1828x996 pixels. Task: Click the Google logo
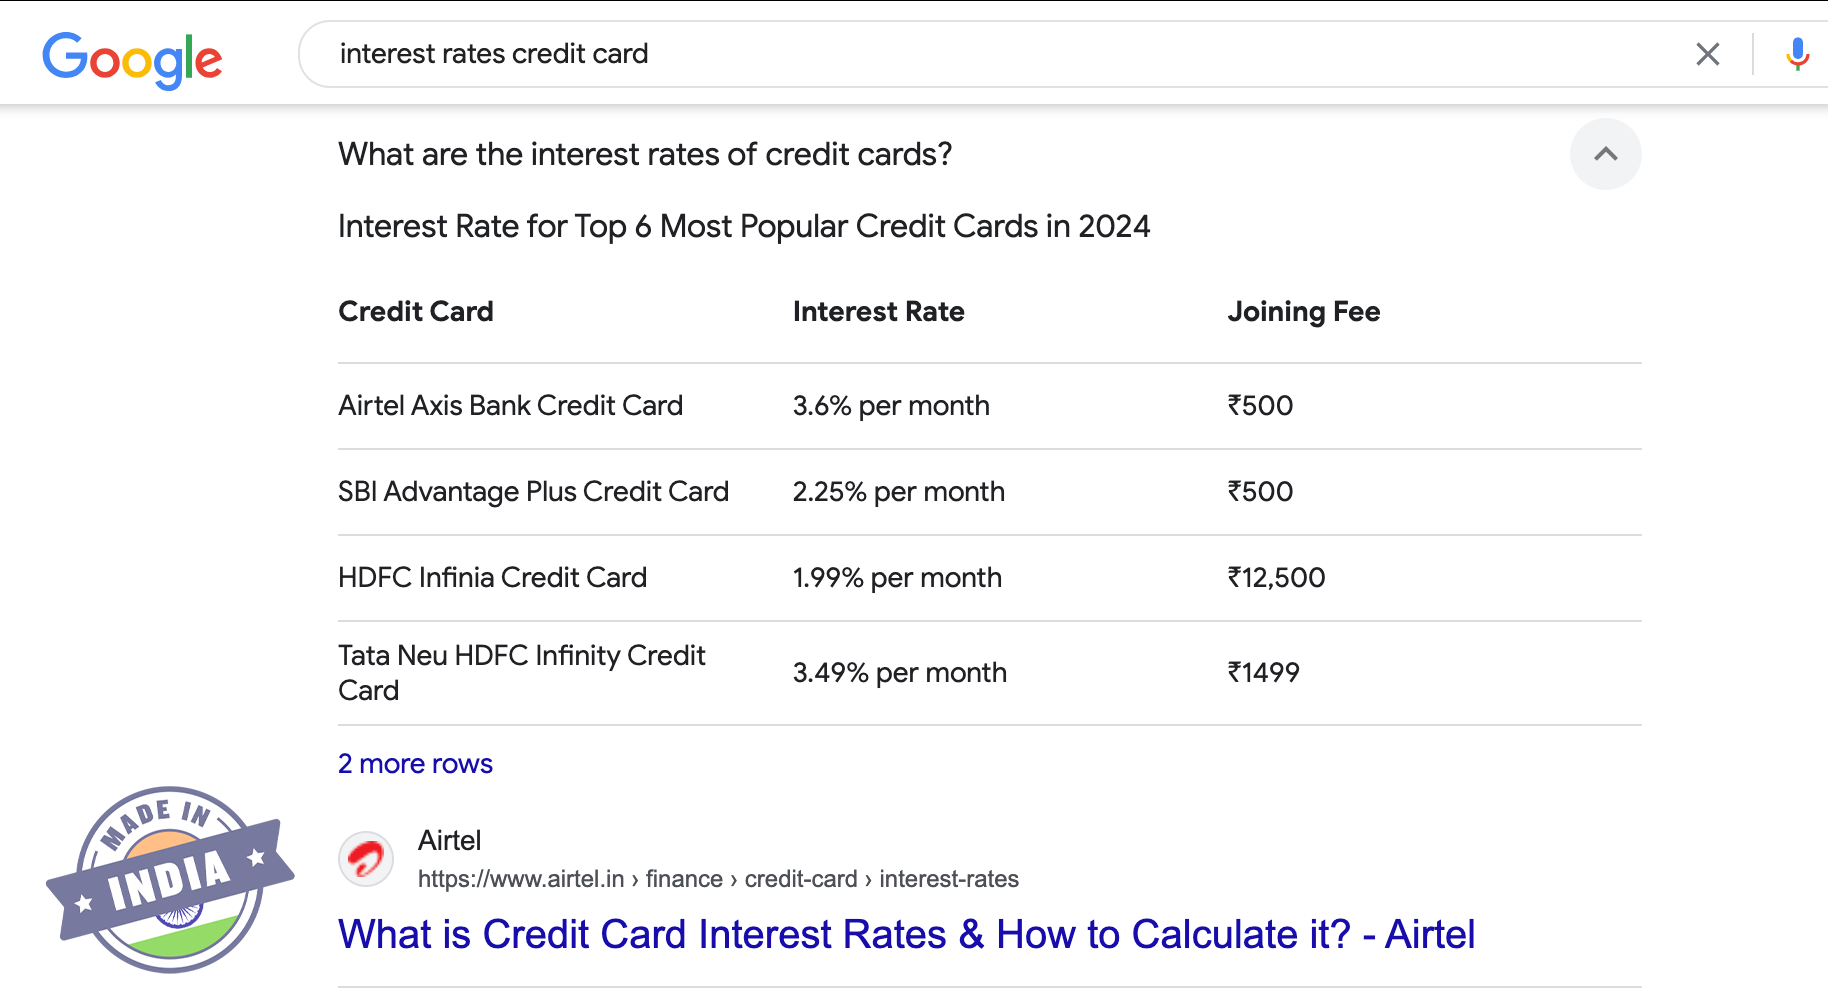(x=132, y=59)
